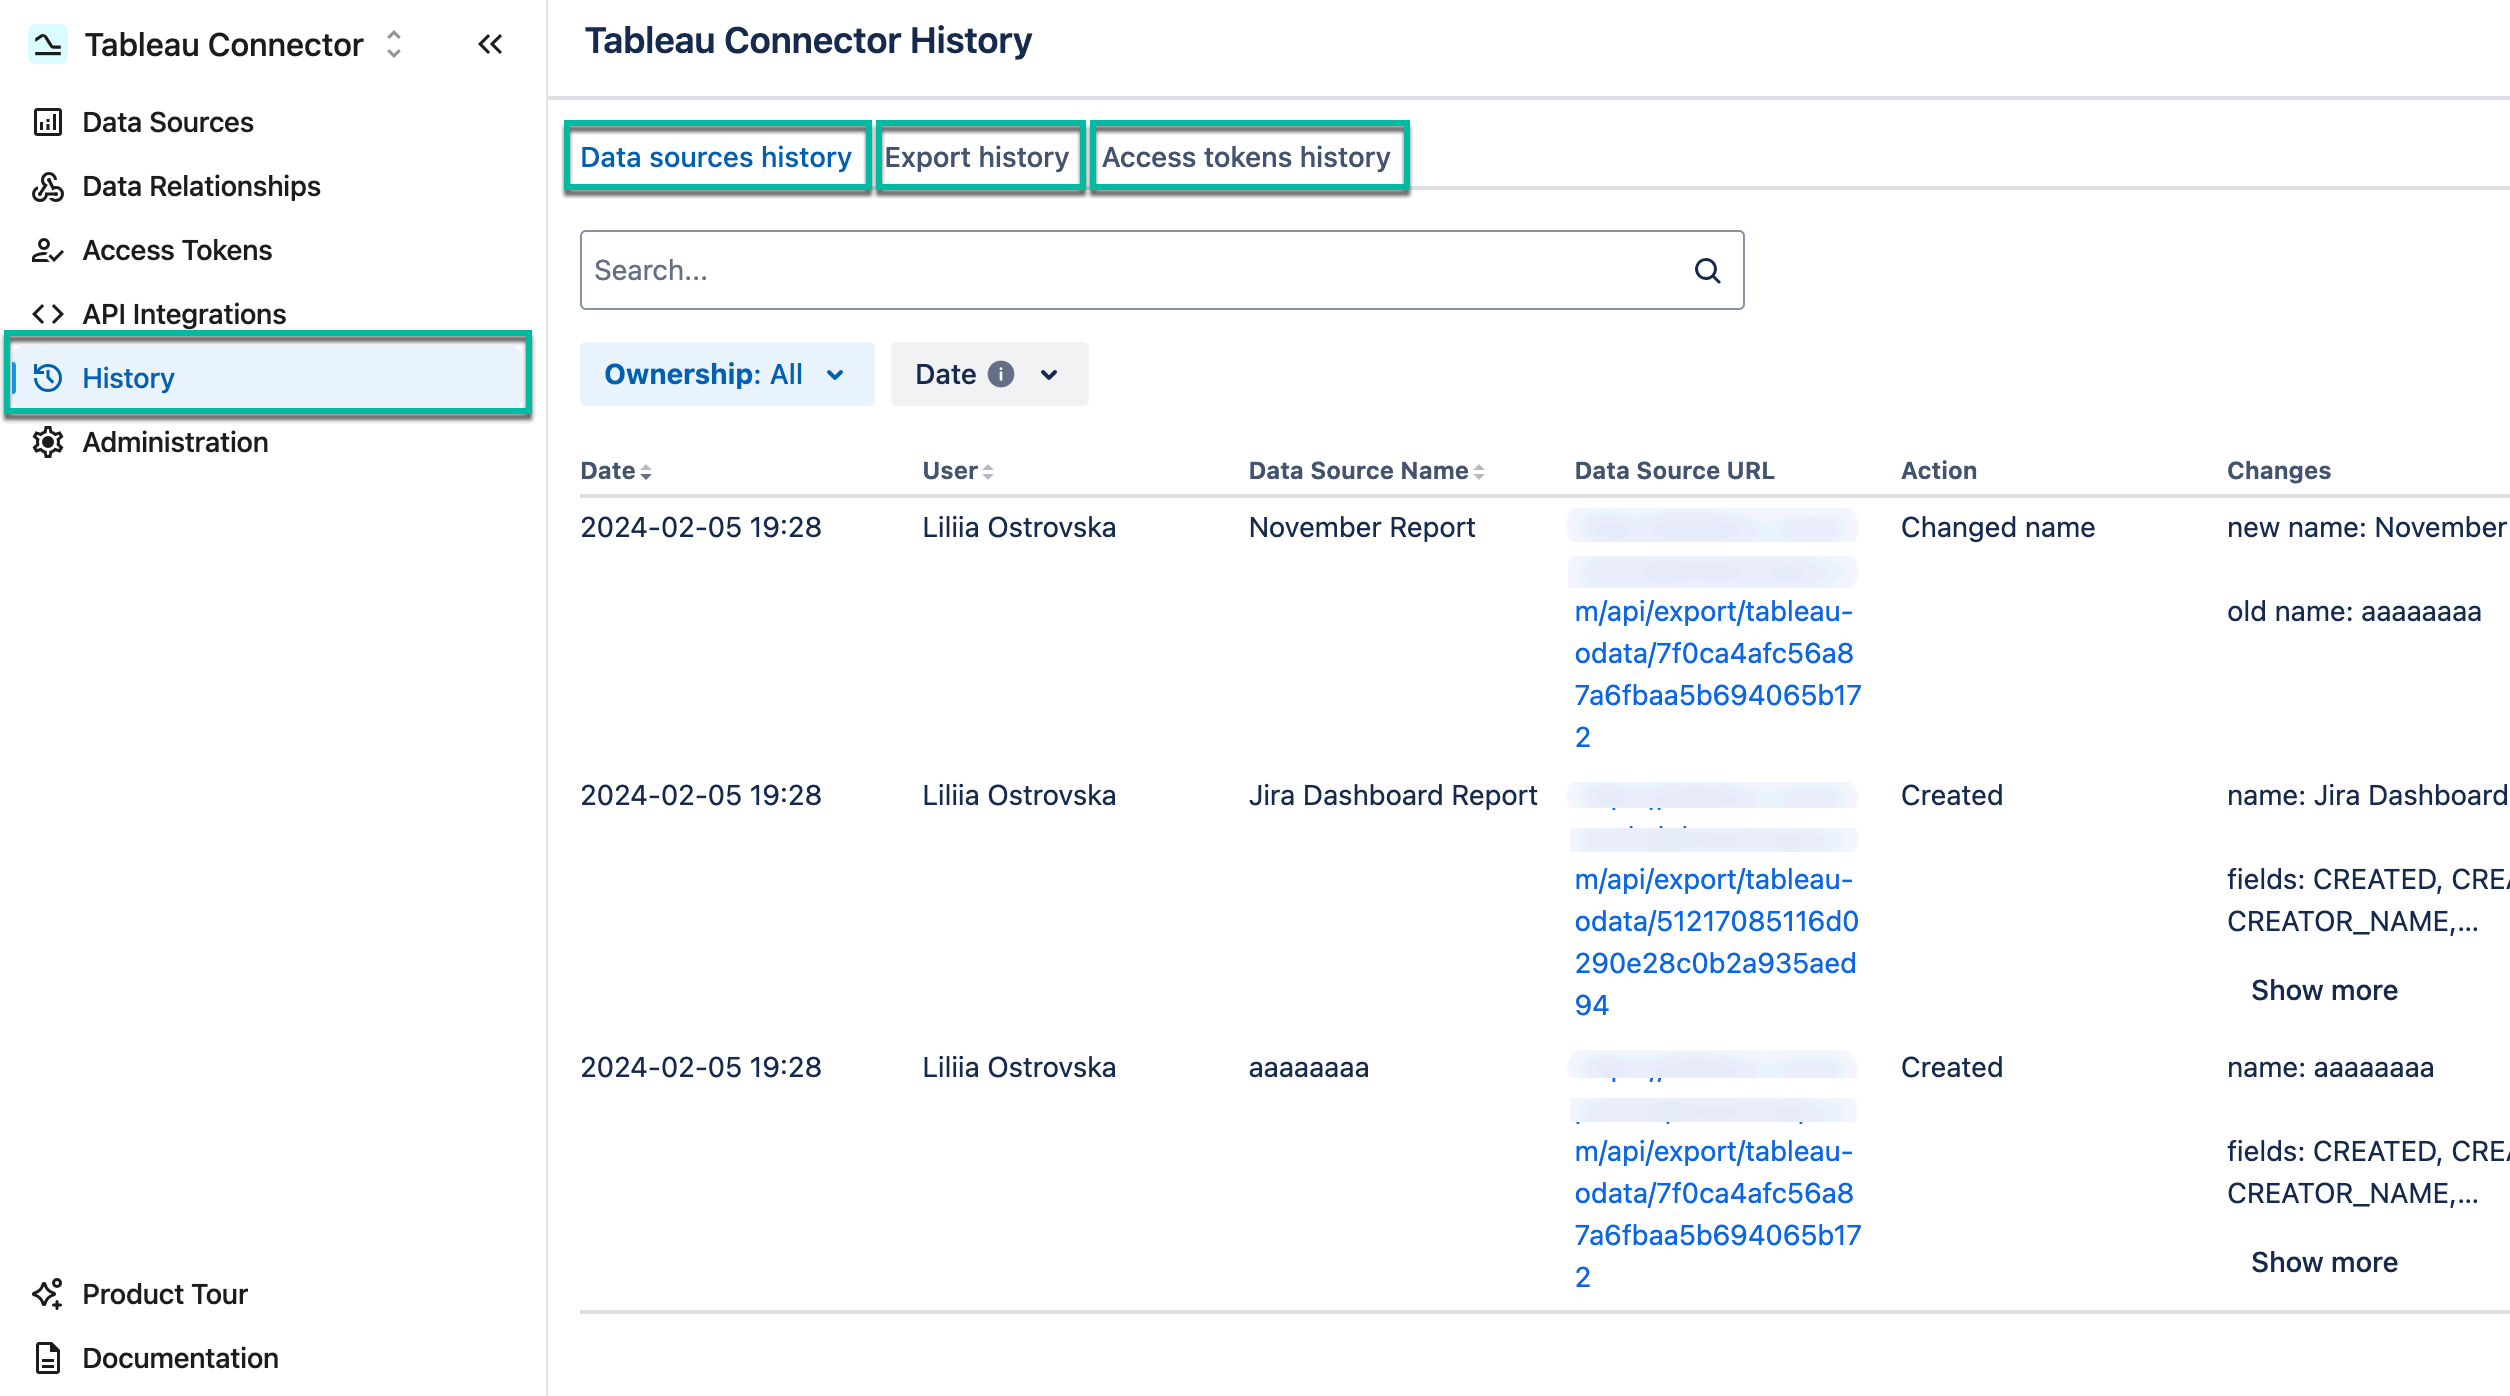Open the Documentation page icon
2510x1396 pixels.
[48, 1357]
